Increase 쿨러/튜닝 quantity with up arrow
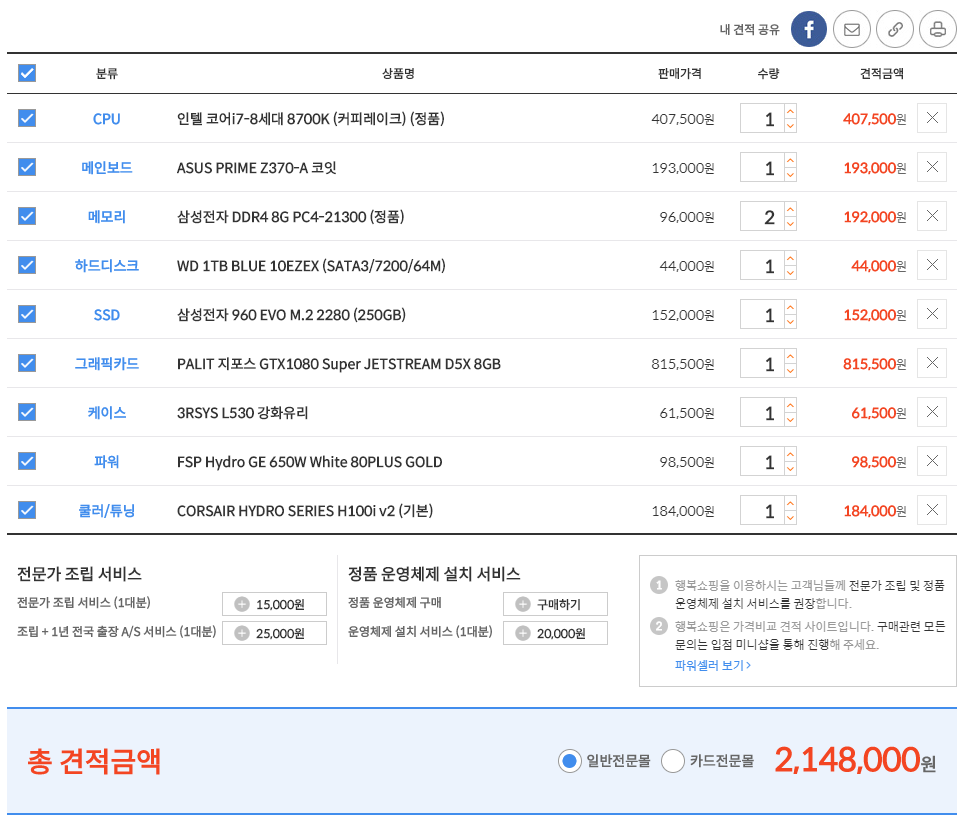 (790, 503)
